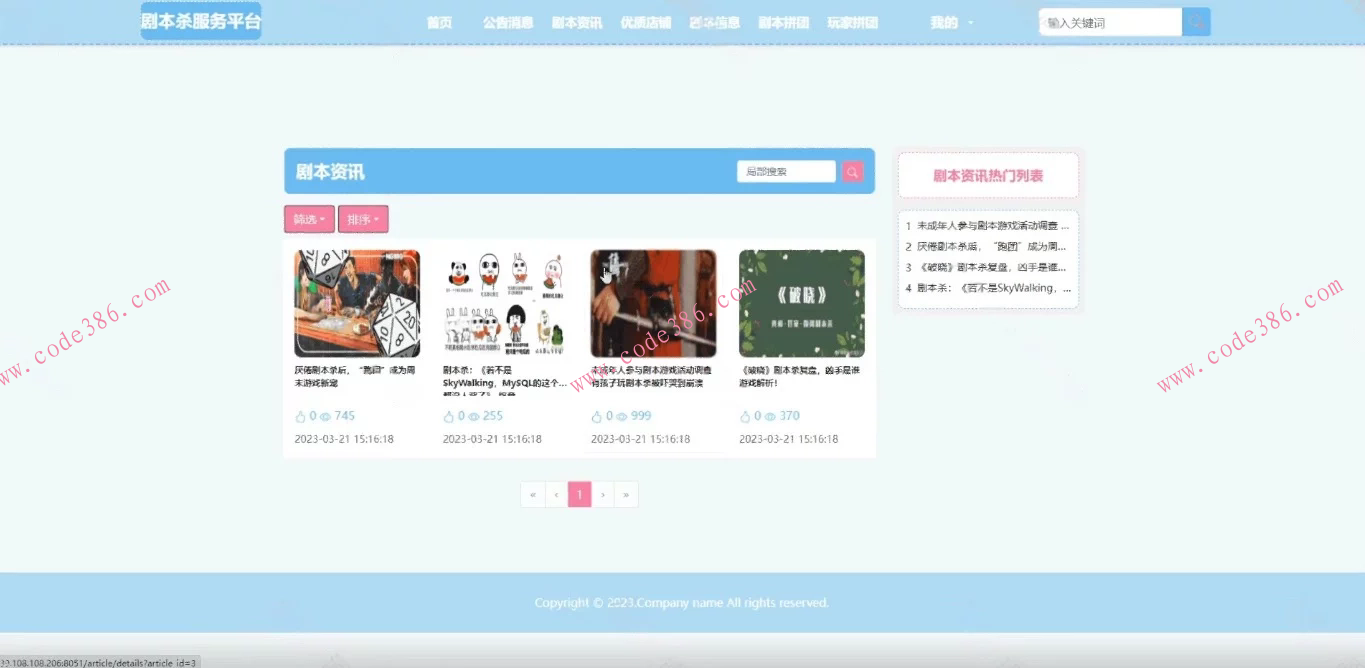Click the last-page » pagination button
The width and height of the screenshot is (1365, 668).
(626, 493)
